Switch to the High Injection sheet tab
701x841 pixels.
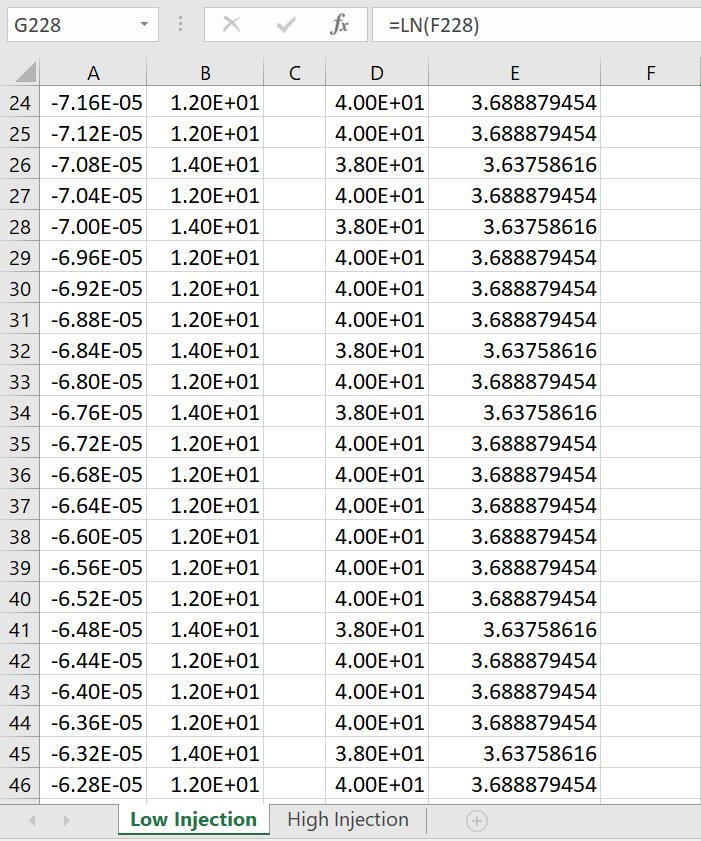tap(348, 820)
